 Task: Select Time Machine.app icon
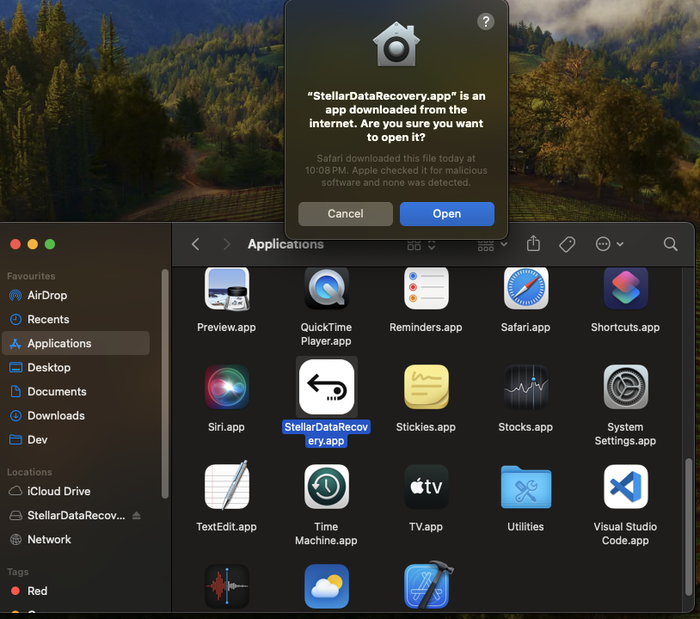click(326, 486)
